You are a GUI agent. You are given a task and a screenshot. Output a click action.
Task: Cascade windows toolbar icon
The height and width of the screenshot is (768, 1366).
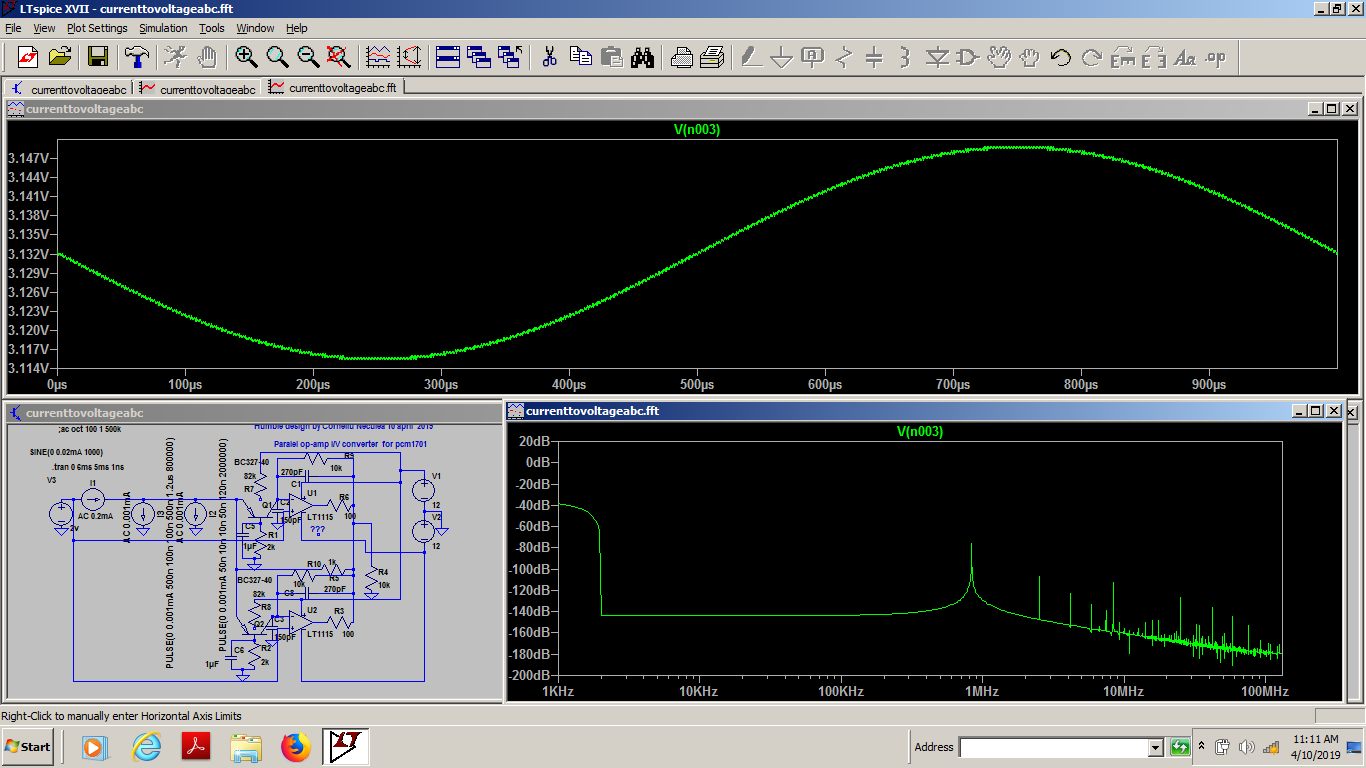click(478, 57)
